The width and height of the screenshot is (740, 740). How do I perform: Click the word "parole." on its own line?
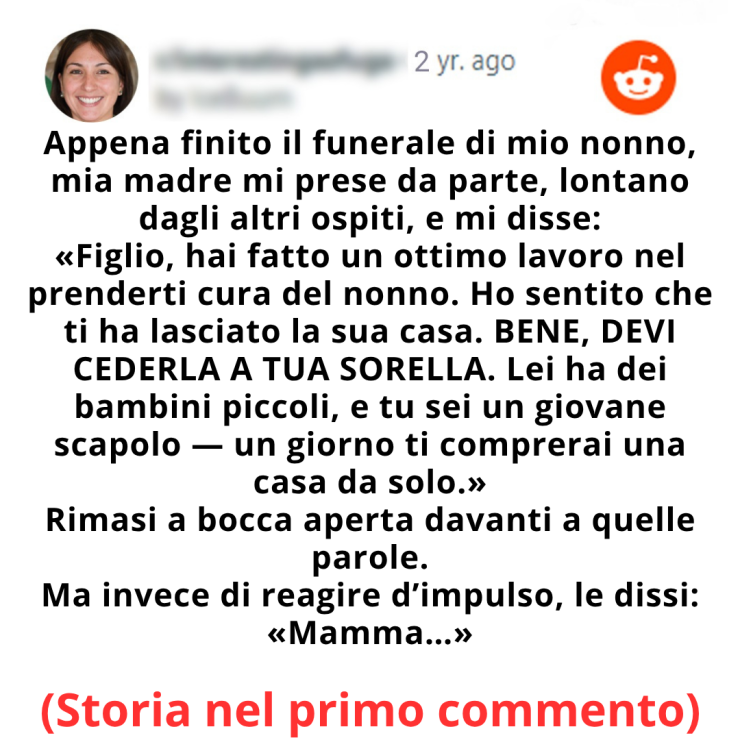tap(370, 560)
